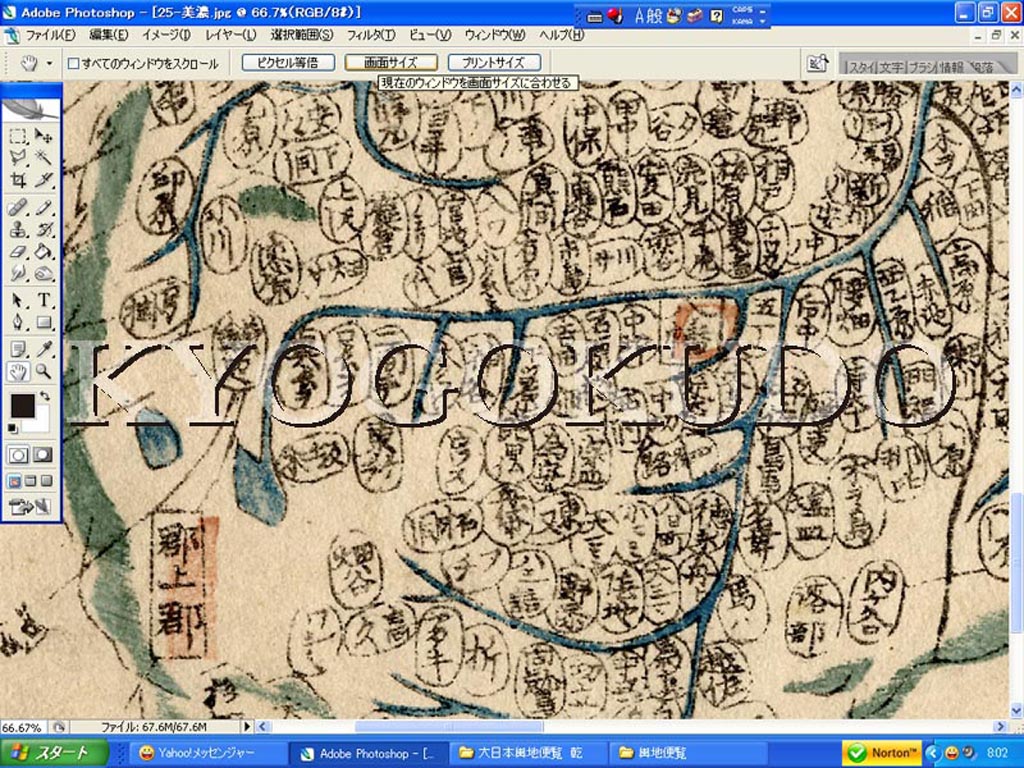Open ビュー(V) menu

[430, 35]
